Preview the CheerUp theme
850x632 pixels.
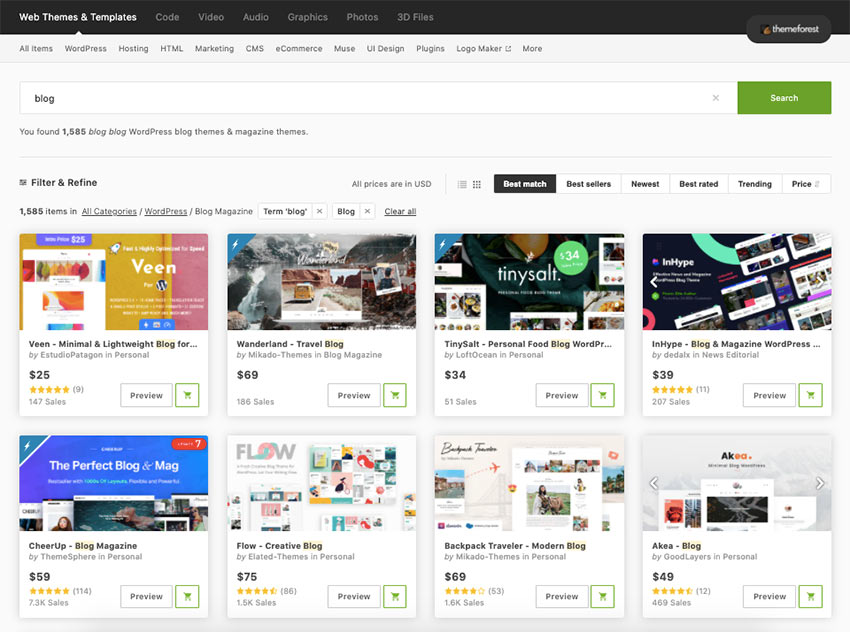pos(146,596)
